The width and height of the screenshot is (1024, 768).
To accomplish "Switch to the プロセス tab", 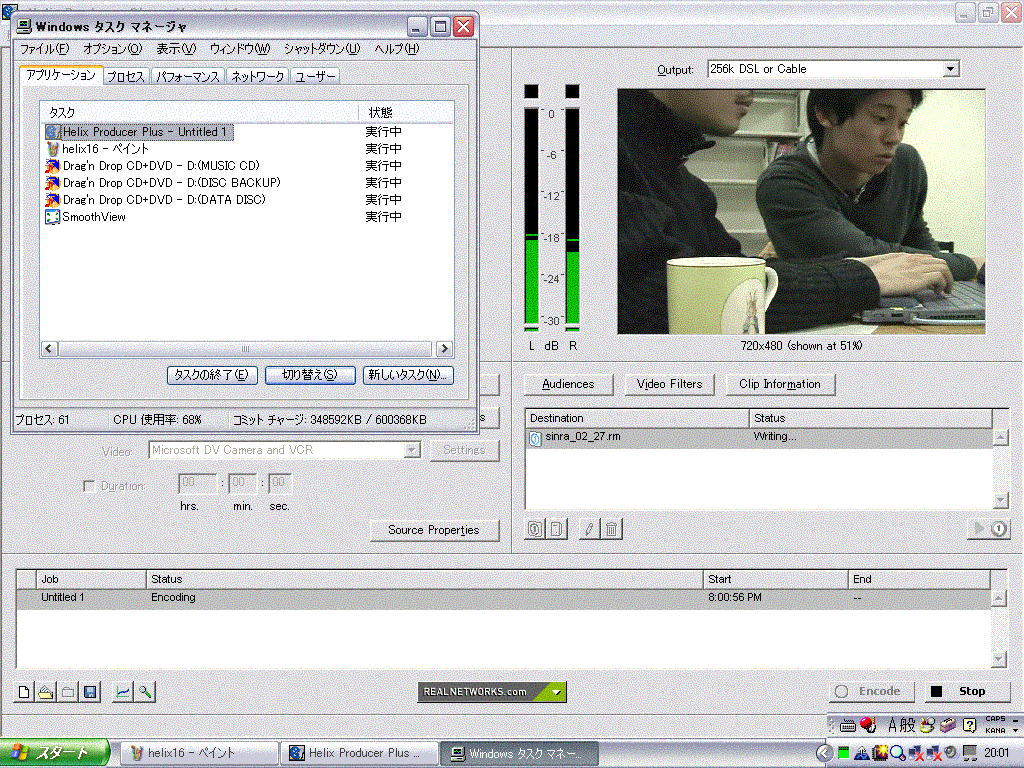I will (x=126, y=77).
